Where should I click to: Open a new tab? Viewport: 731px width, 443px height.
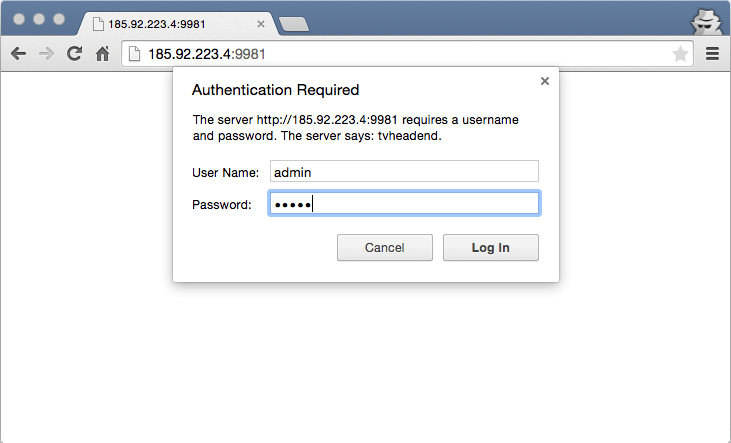coord(294,24)
